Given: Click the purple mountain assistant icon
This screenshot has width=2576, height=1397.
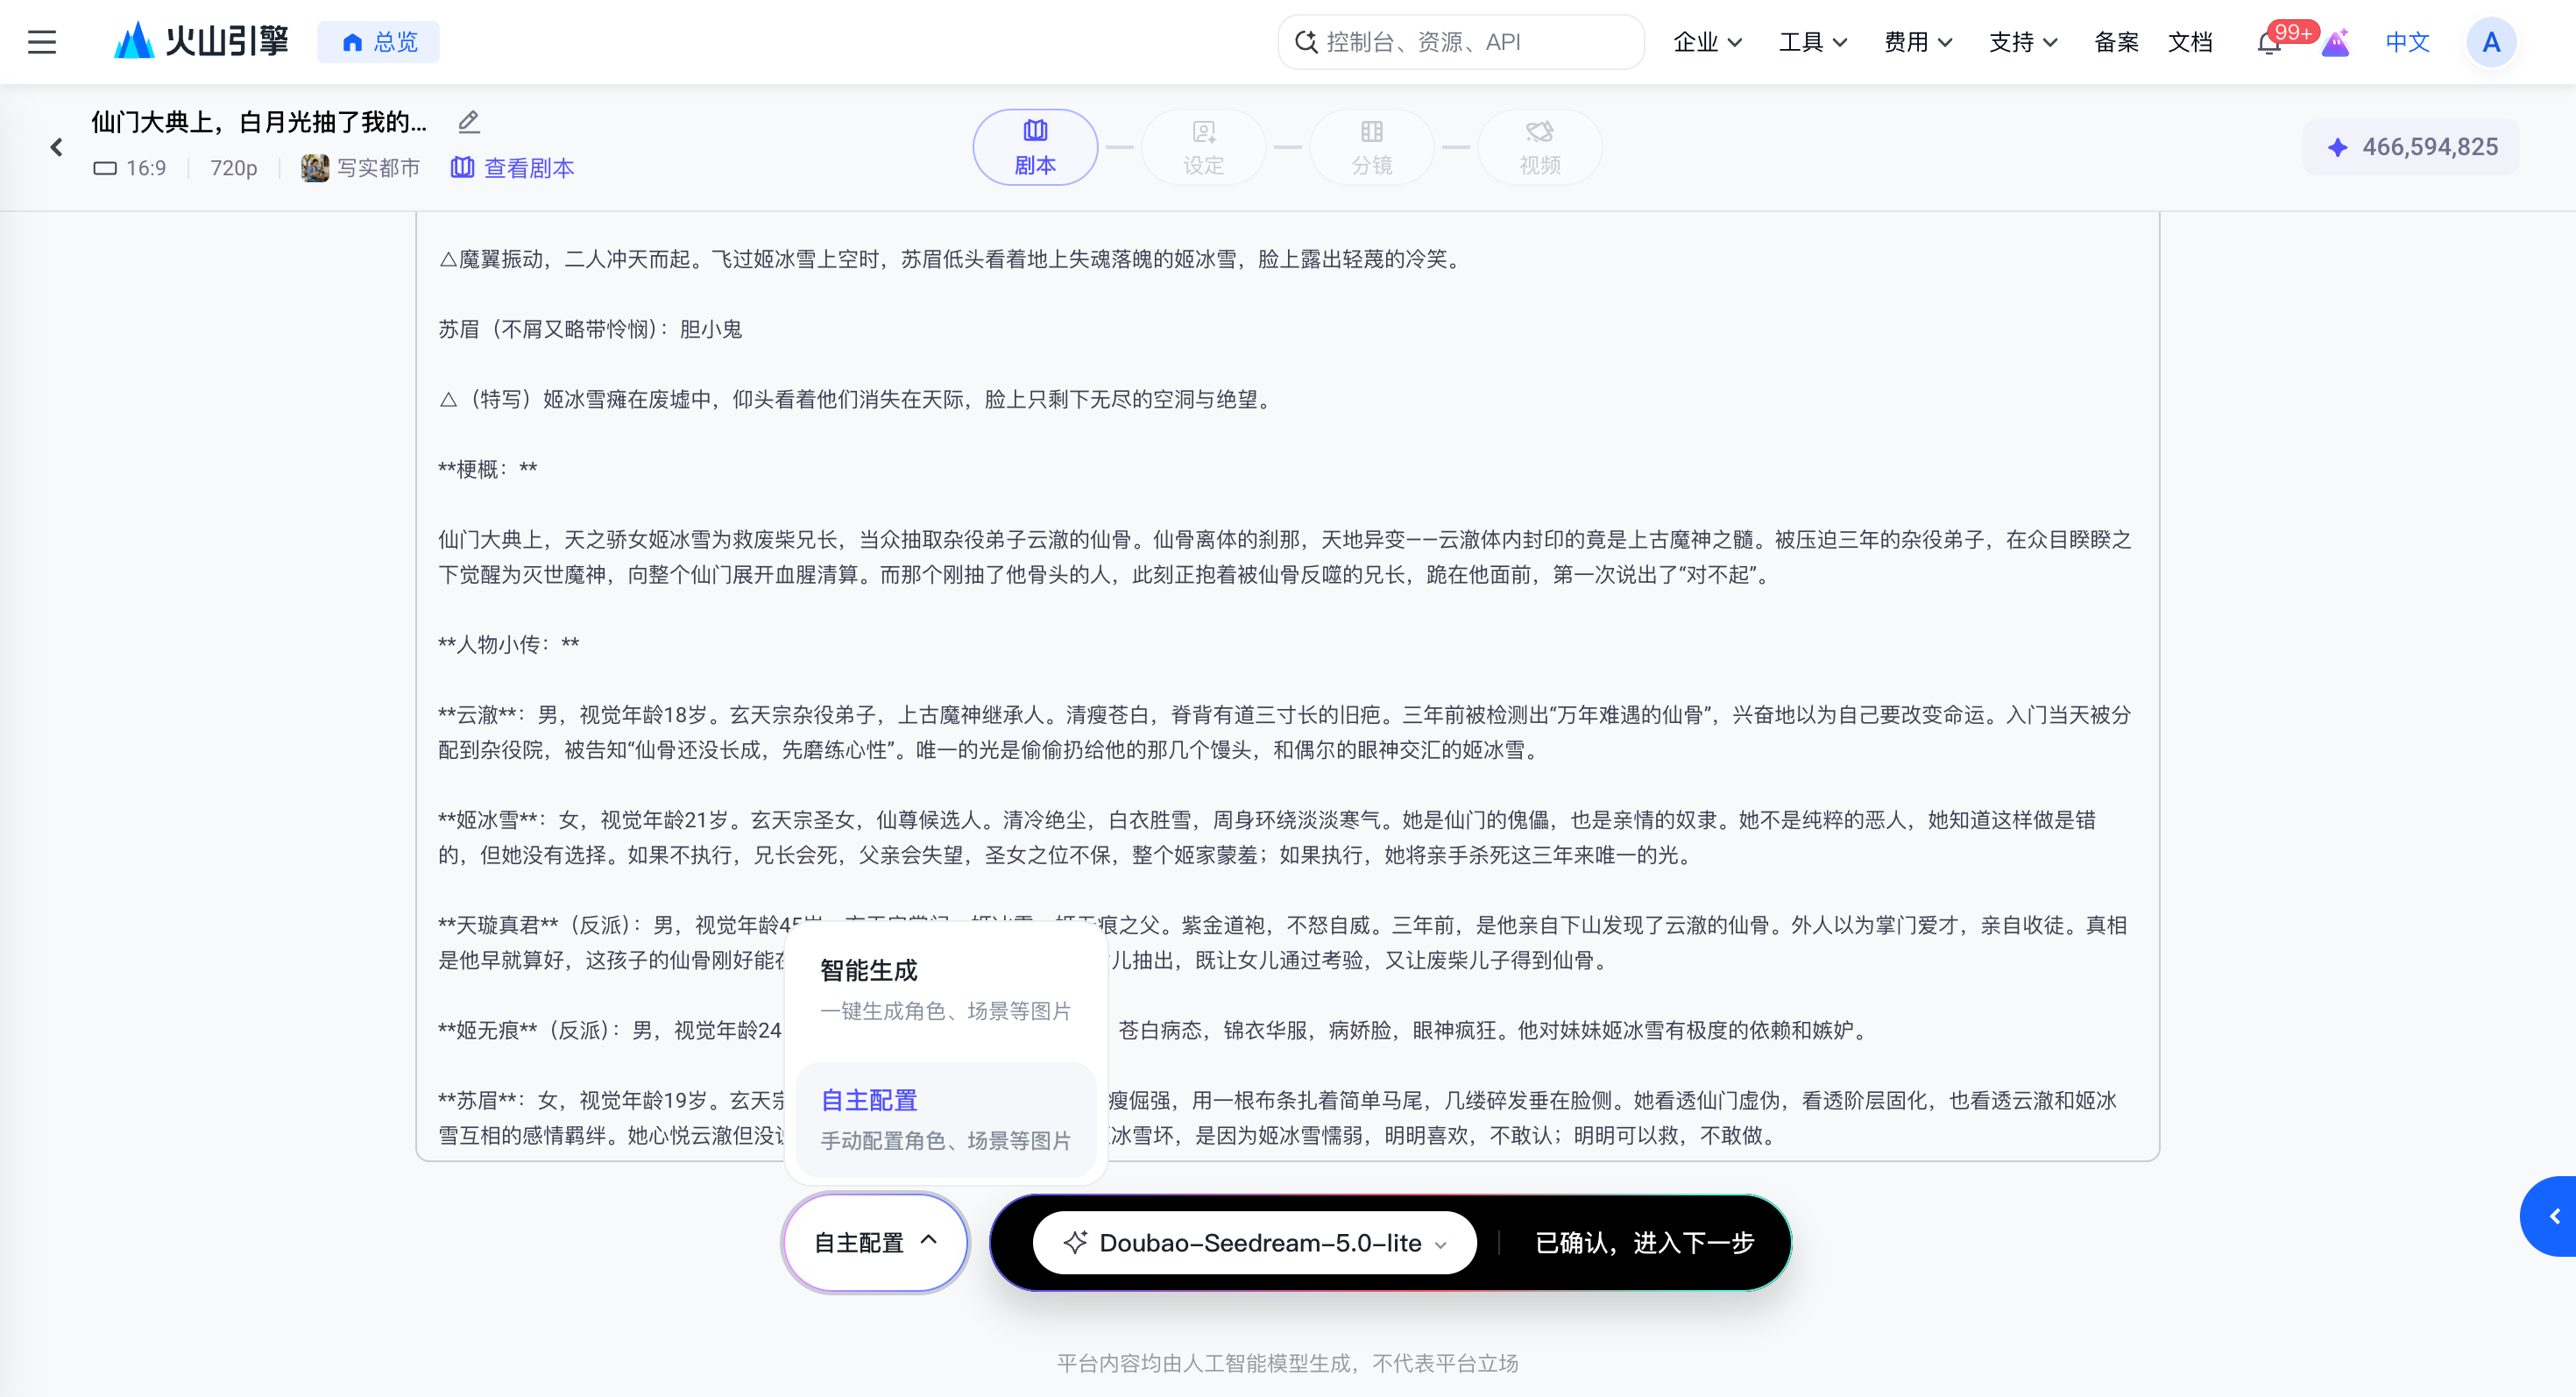Looking at the screenshot, I should click(2336, 43).
